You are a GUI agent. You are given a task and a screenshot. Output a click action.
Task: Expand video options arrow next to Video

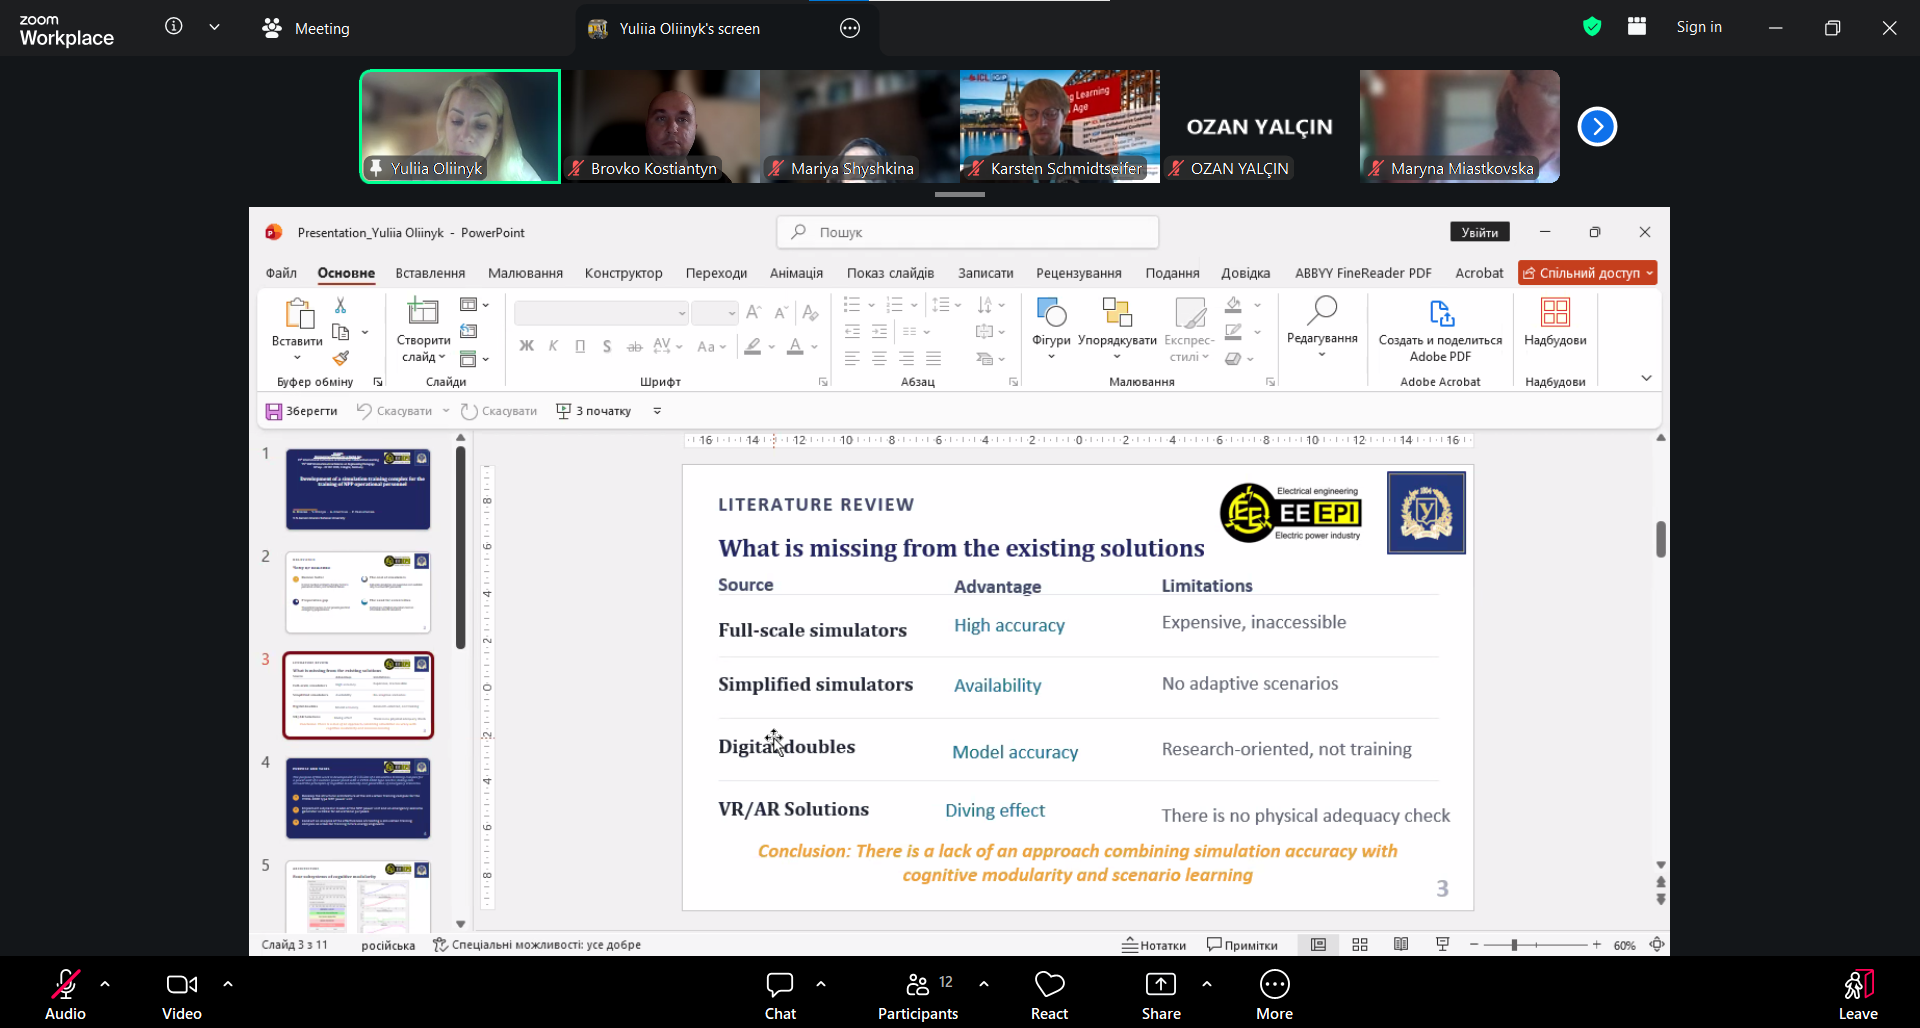click(x=228, y=984)
